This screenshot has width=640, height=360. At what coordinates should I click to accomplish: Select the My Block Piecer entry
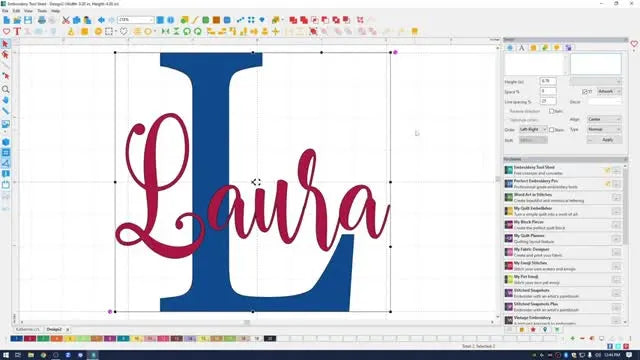click(563, 225)
